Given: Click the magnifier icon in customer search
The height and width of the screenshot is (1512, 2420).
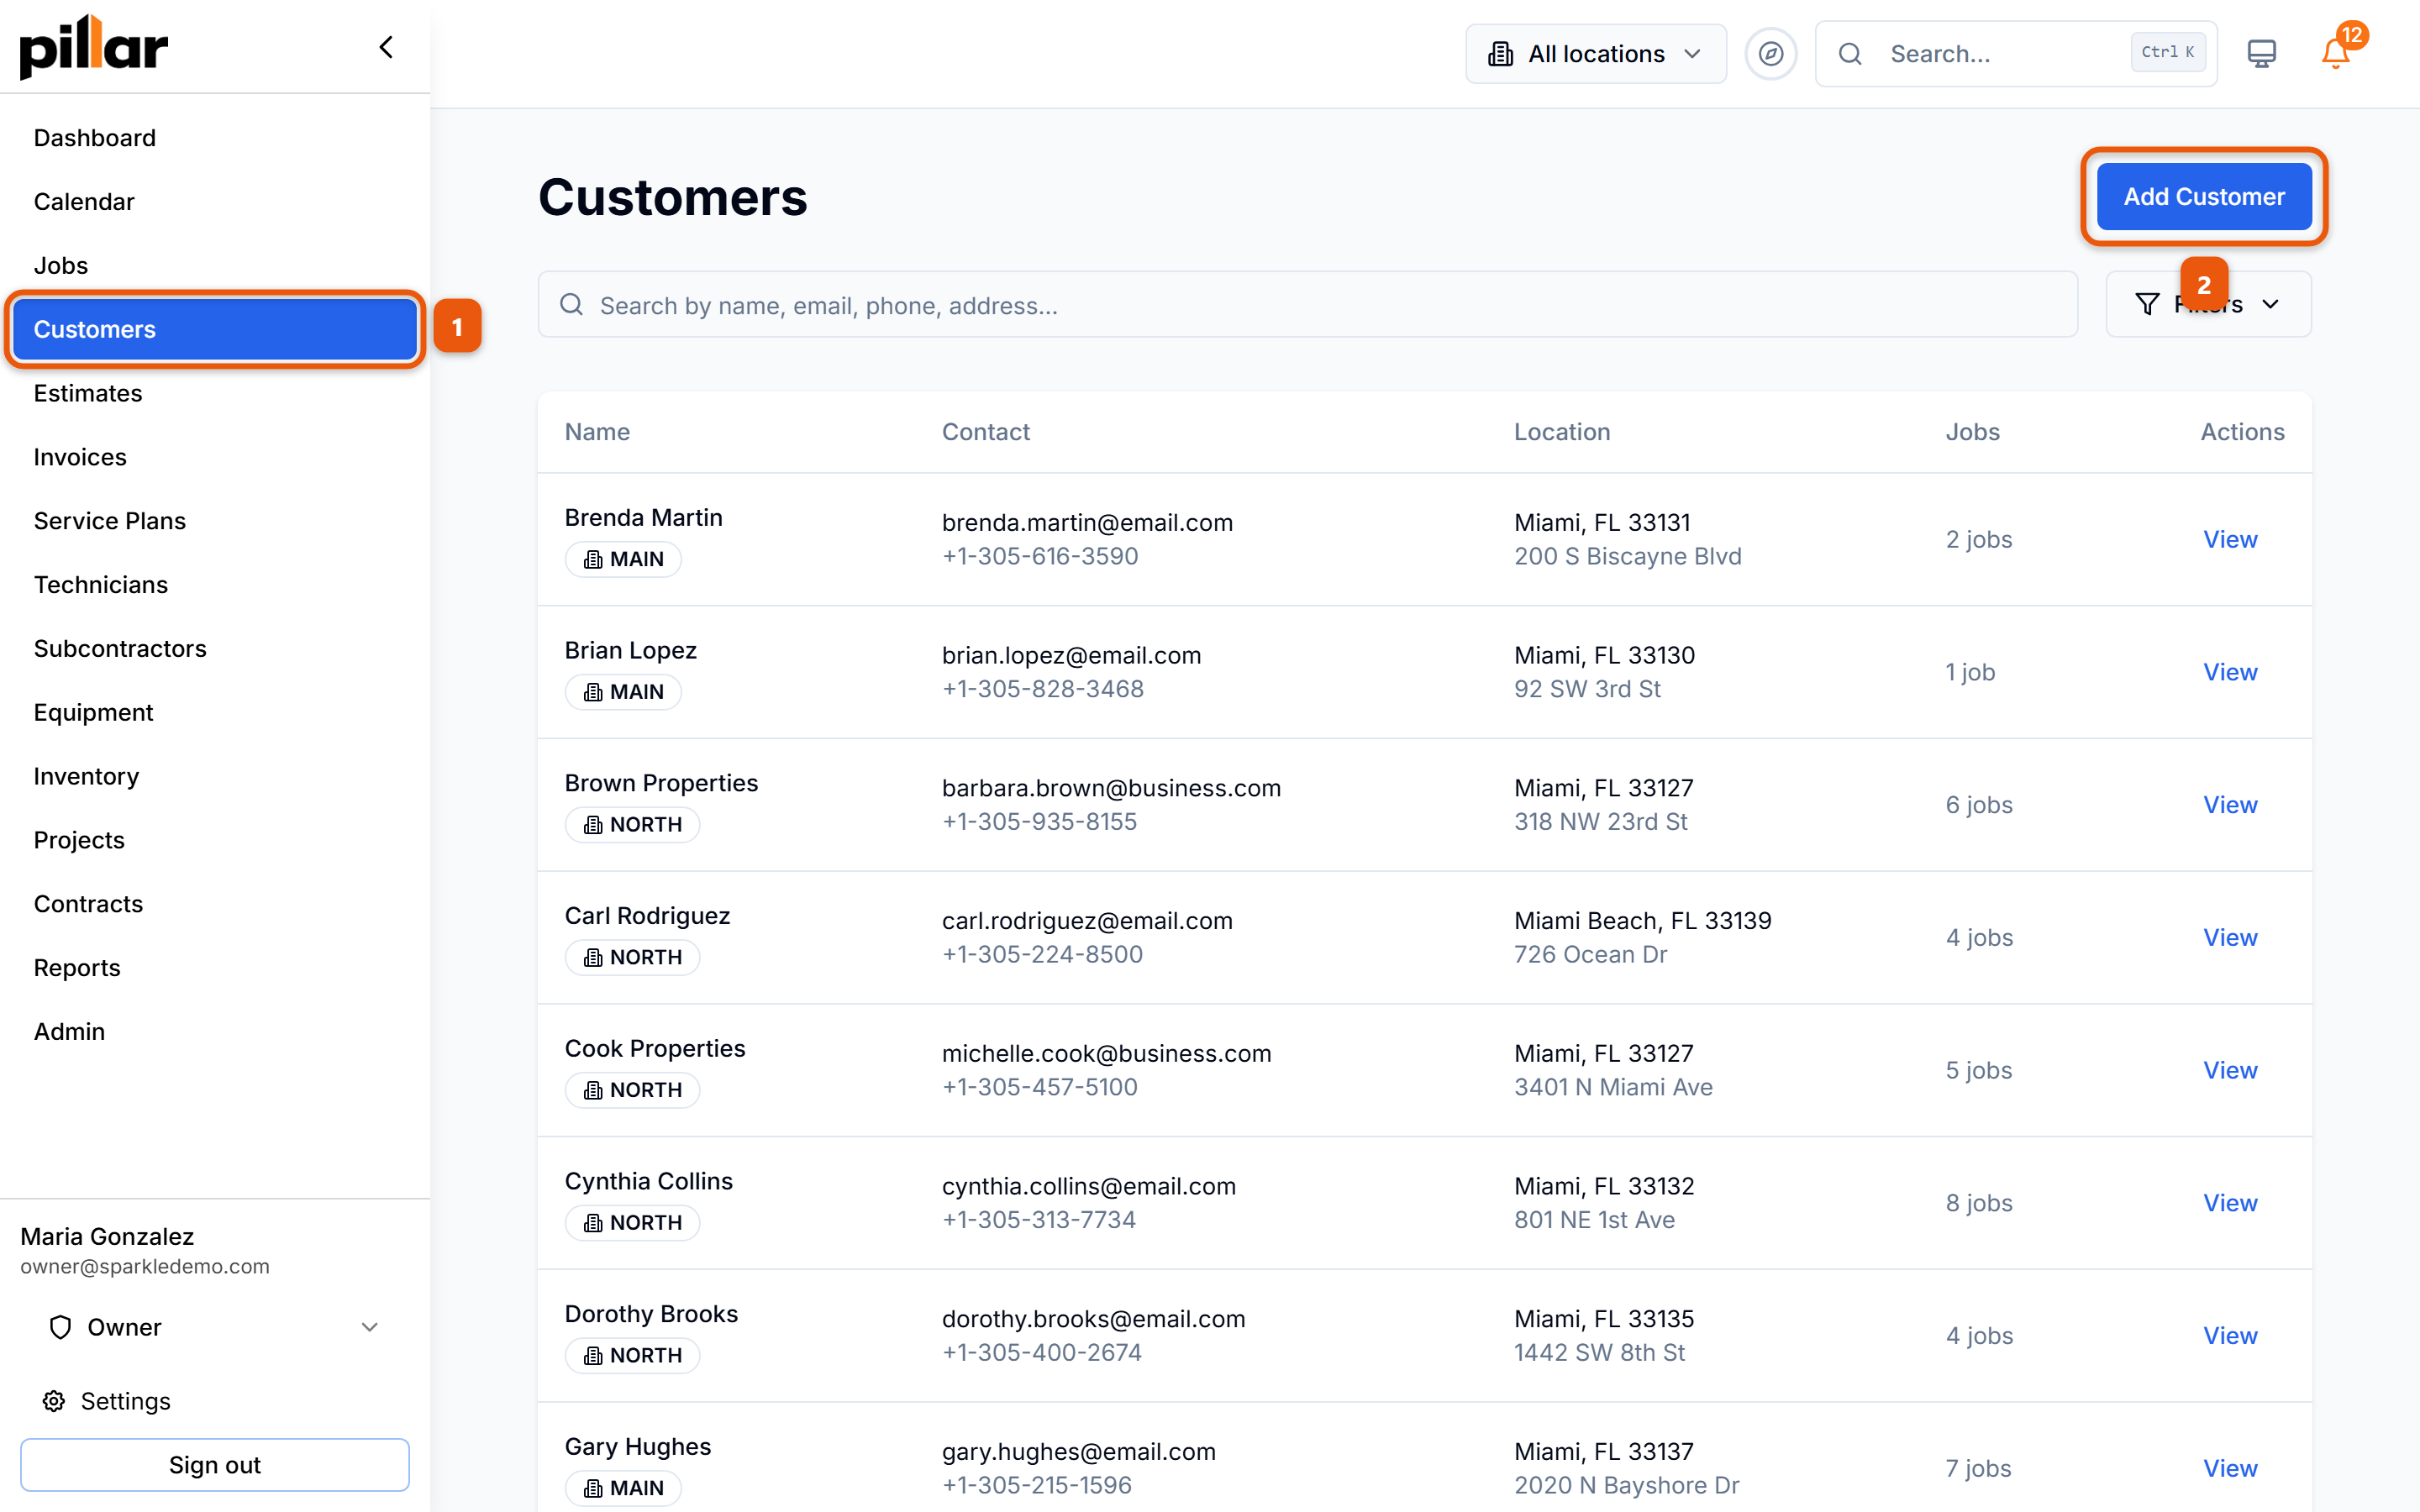Looking at the screenshot, I should (x=571, y=304).
